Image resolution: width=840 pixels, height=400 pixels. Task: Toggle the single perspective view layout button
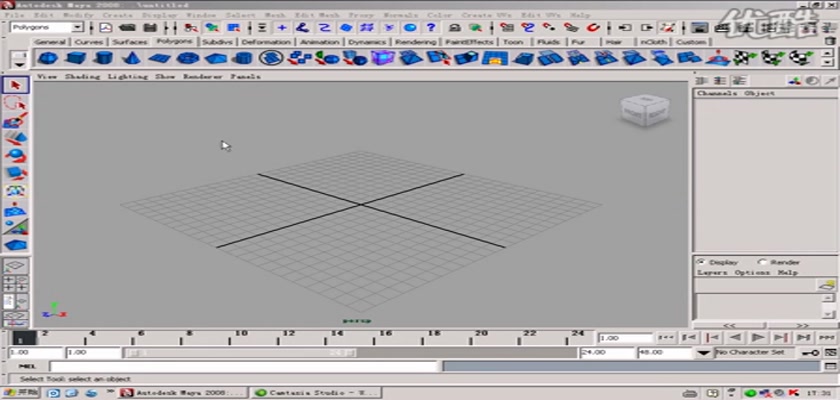click(x=16, y=266)
